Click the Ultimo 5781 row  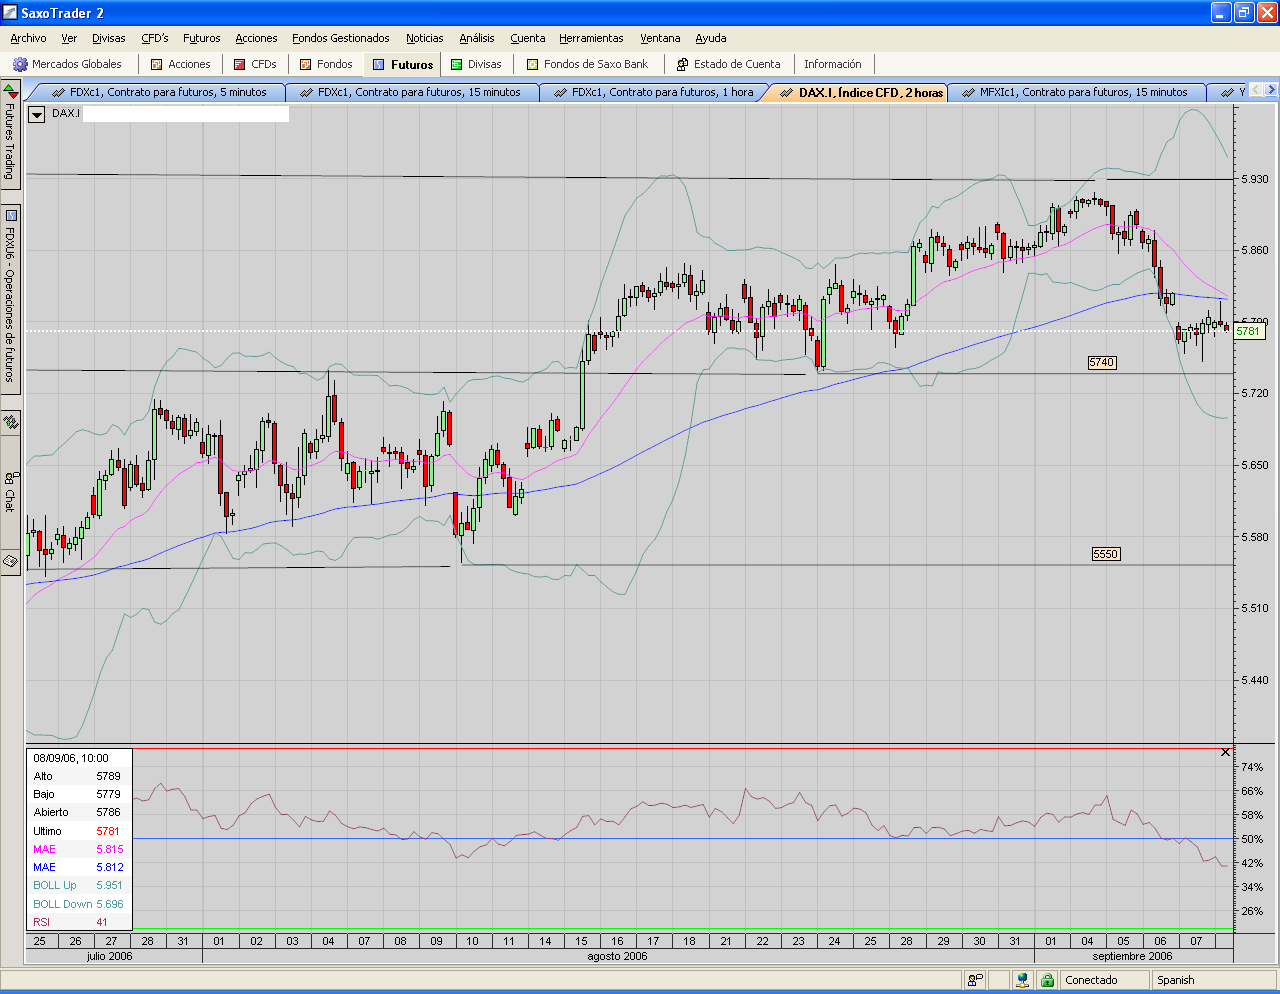[78, 831]
